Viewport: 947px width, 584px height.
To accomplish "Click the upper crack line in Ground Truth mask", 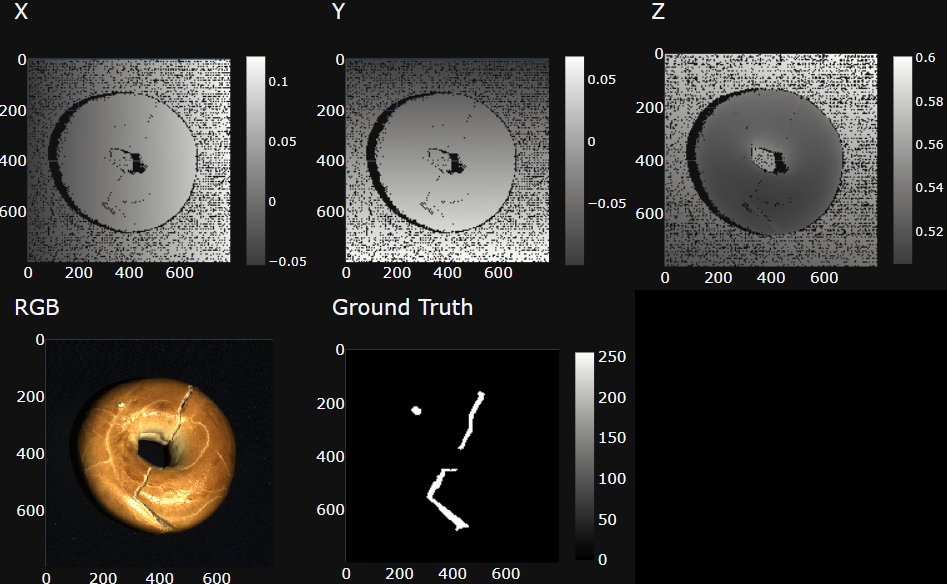I will tap(471, 420).
